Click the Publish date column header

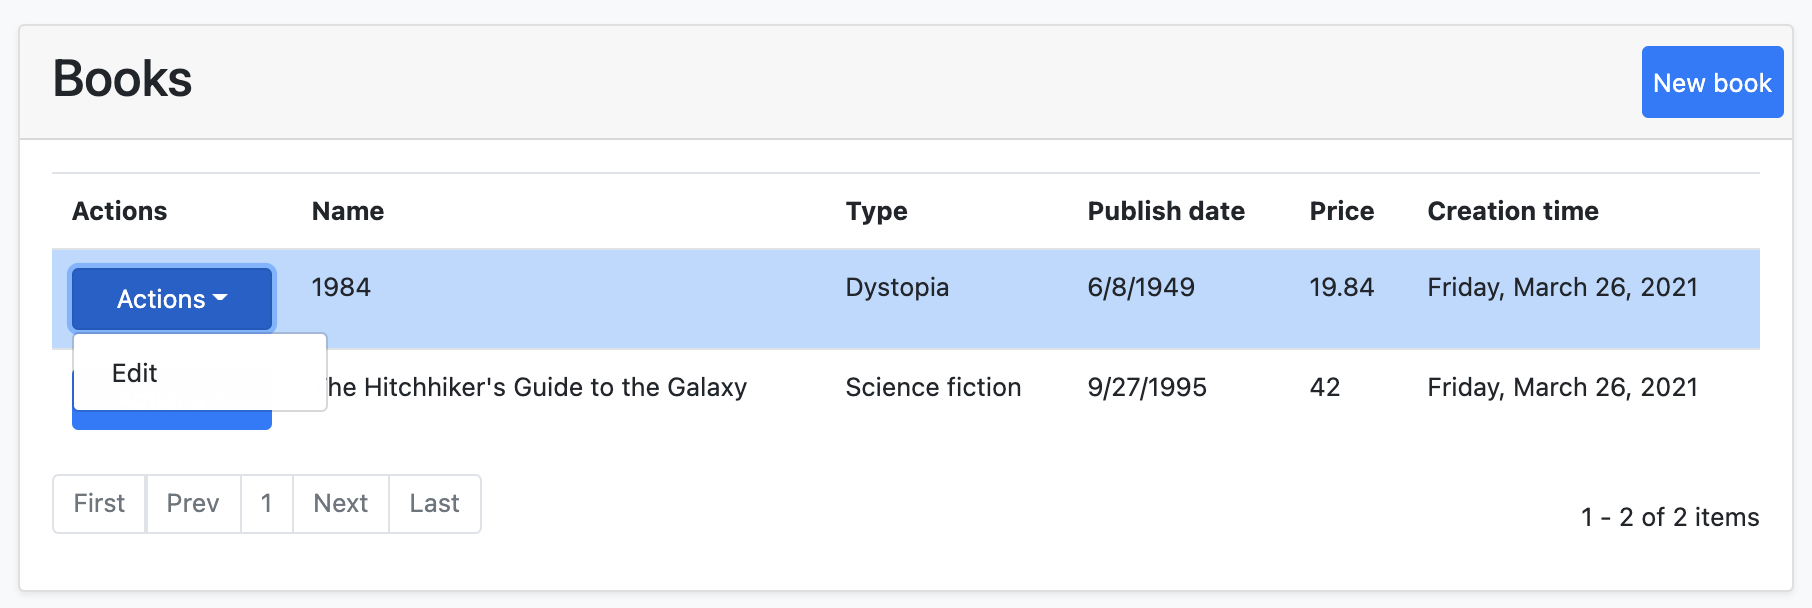coord(1166,211)
